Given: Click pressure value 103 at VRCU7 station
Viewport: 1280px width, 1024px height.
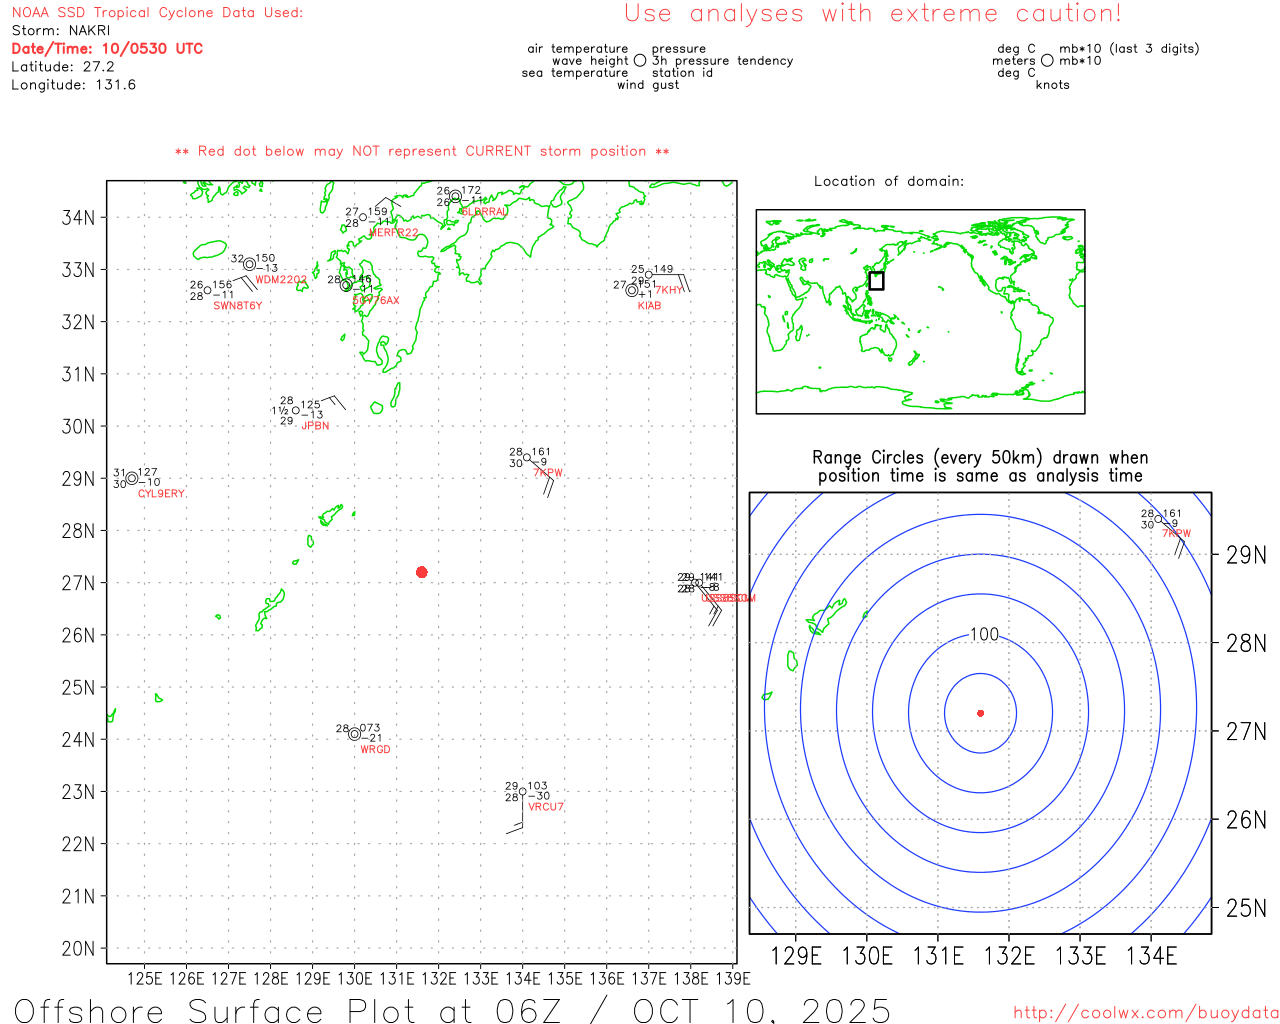Looking at the screenshot, I should pyautogui.click(x=538, y=786).
